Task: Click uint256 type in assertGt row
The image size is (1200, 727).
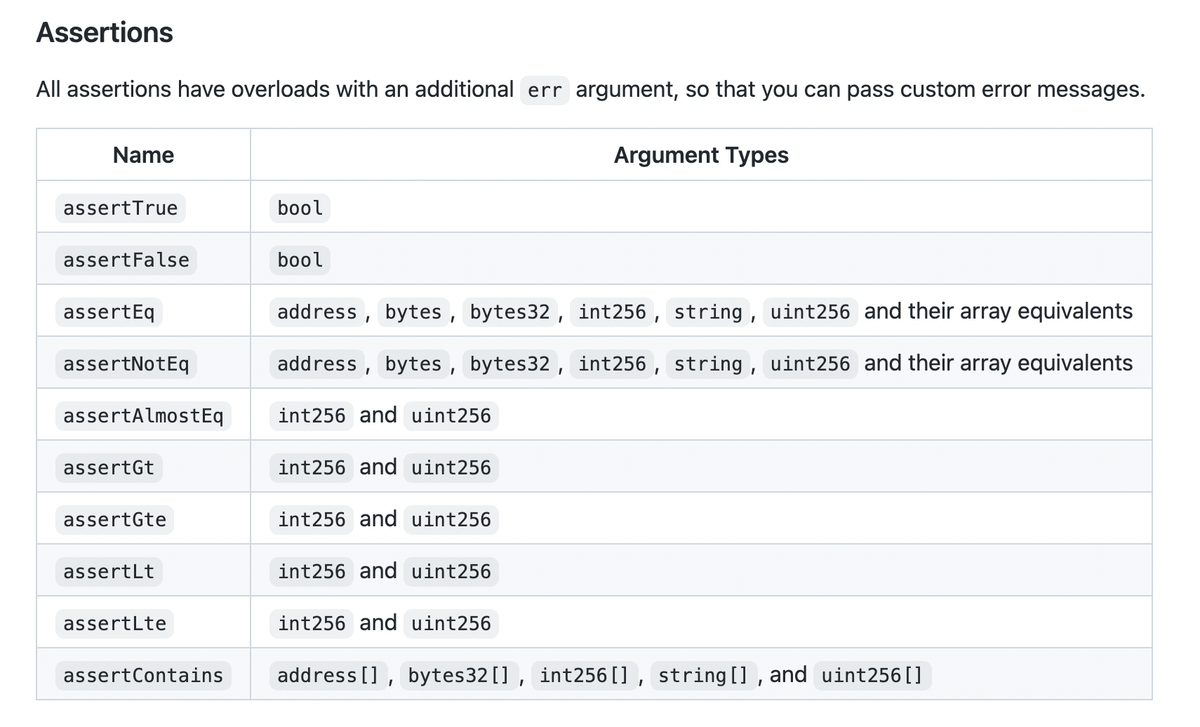Action: (x=451, y=468)
